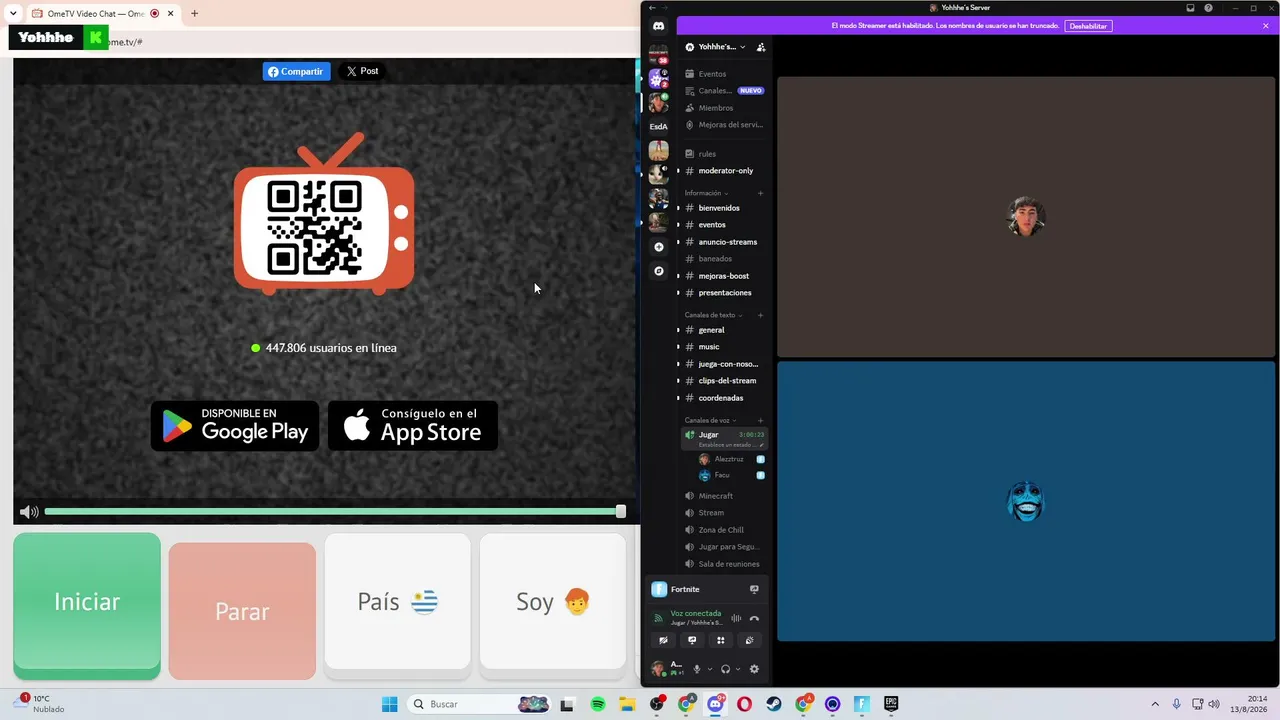Add a channel to Canales de texto

760,315
